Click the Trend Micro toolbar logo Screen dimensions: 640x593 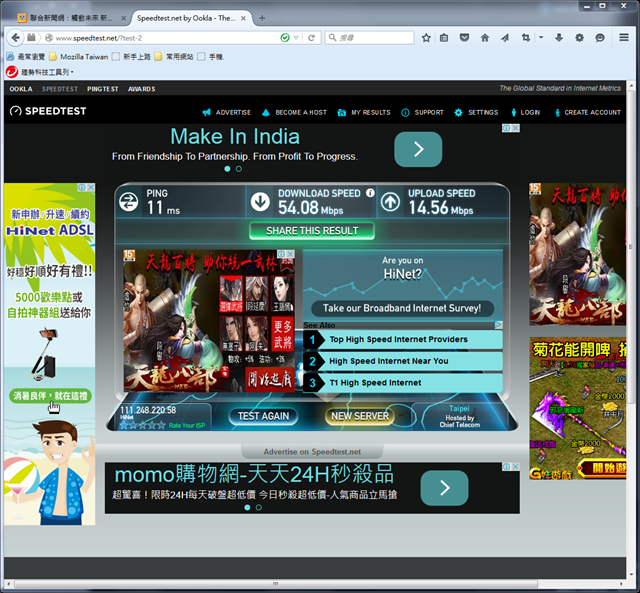pyautogui.click(x=12, y=72)
